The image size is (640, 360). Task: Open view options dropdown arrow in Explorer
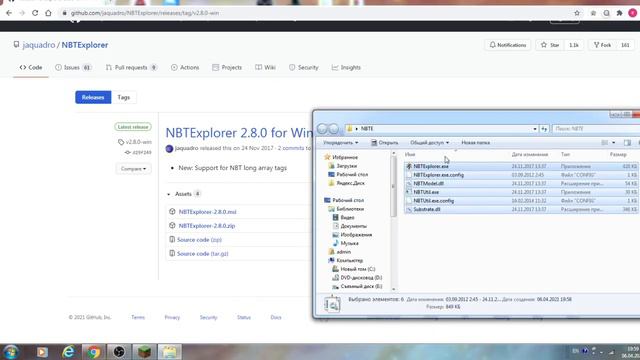click(613, 143)
